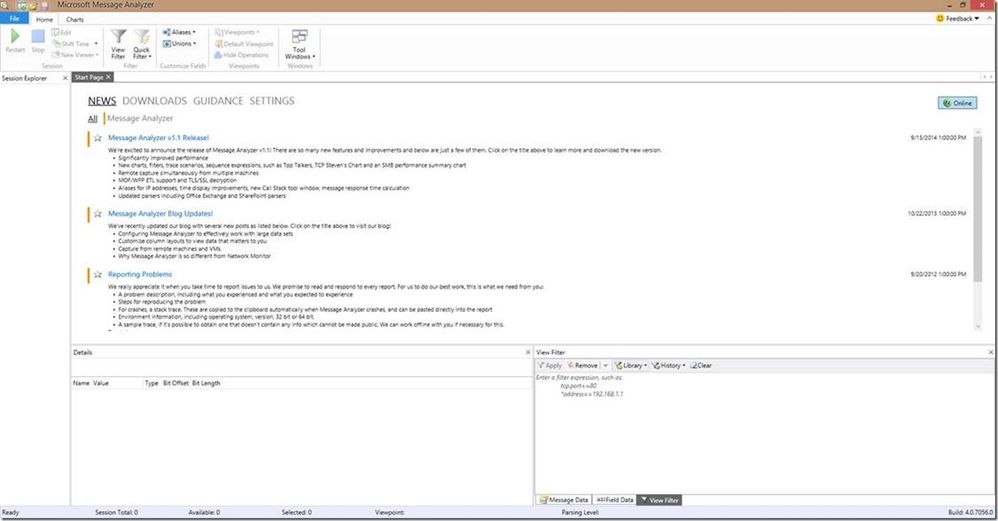Image resolution: width=998 pixels, height=521 pixels.
Task: Click the 'Build: 4.0.7056.0' status text
Action: pos(970,512)
